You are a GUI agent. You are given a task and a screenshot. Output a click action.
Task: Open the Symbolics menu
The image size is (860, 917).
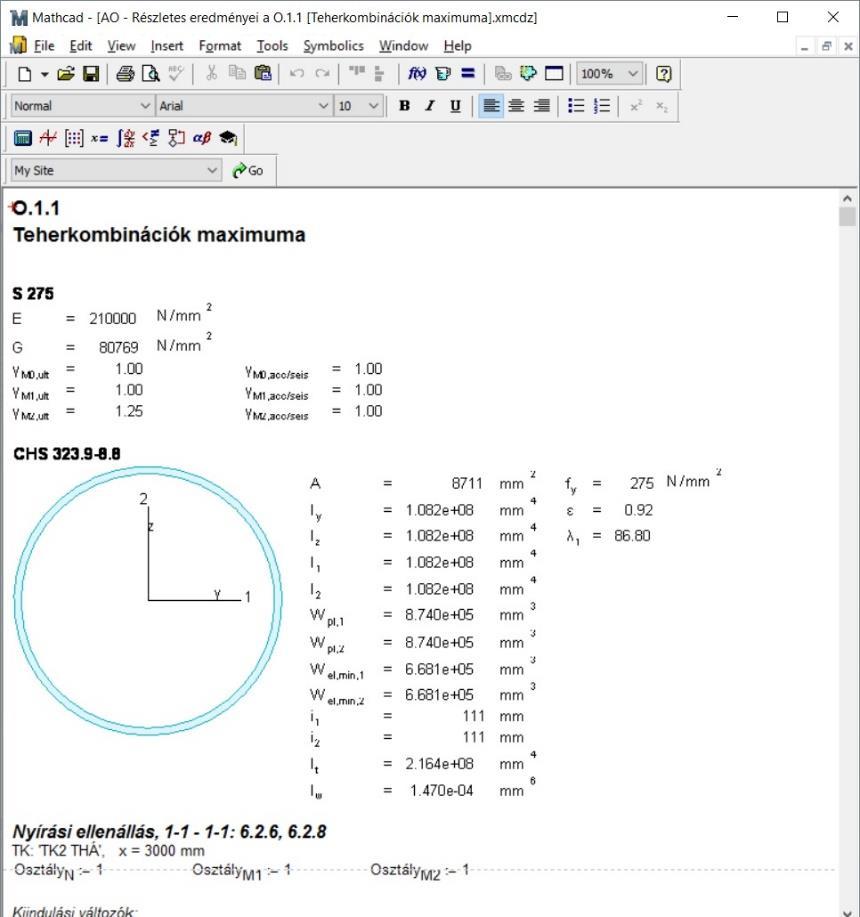[x=333, y=46]
